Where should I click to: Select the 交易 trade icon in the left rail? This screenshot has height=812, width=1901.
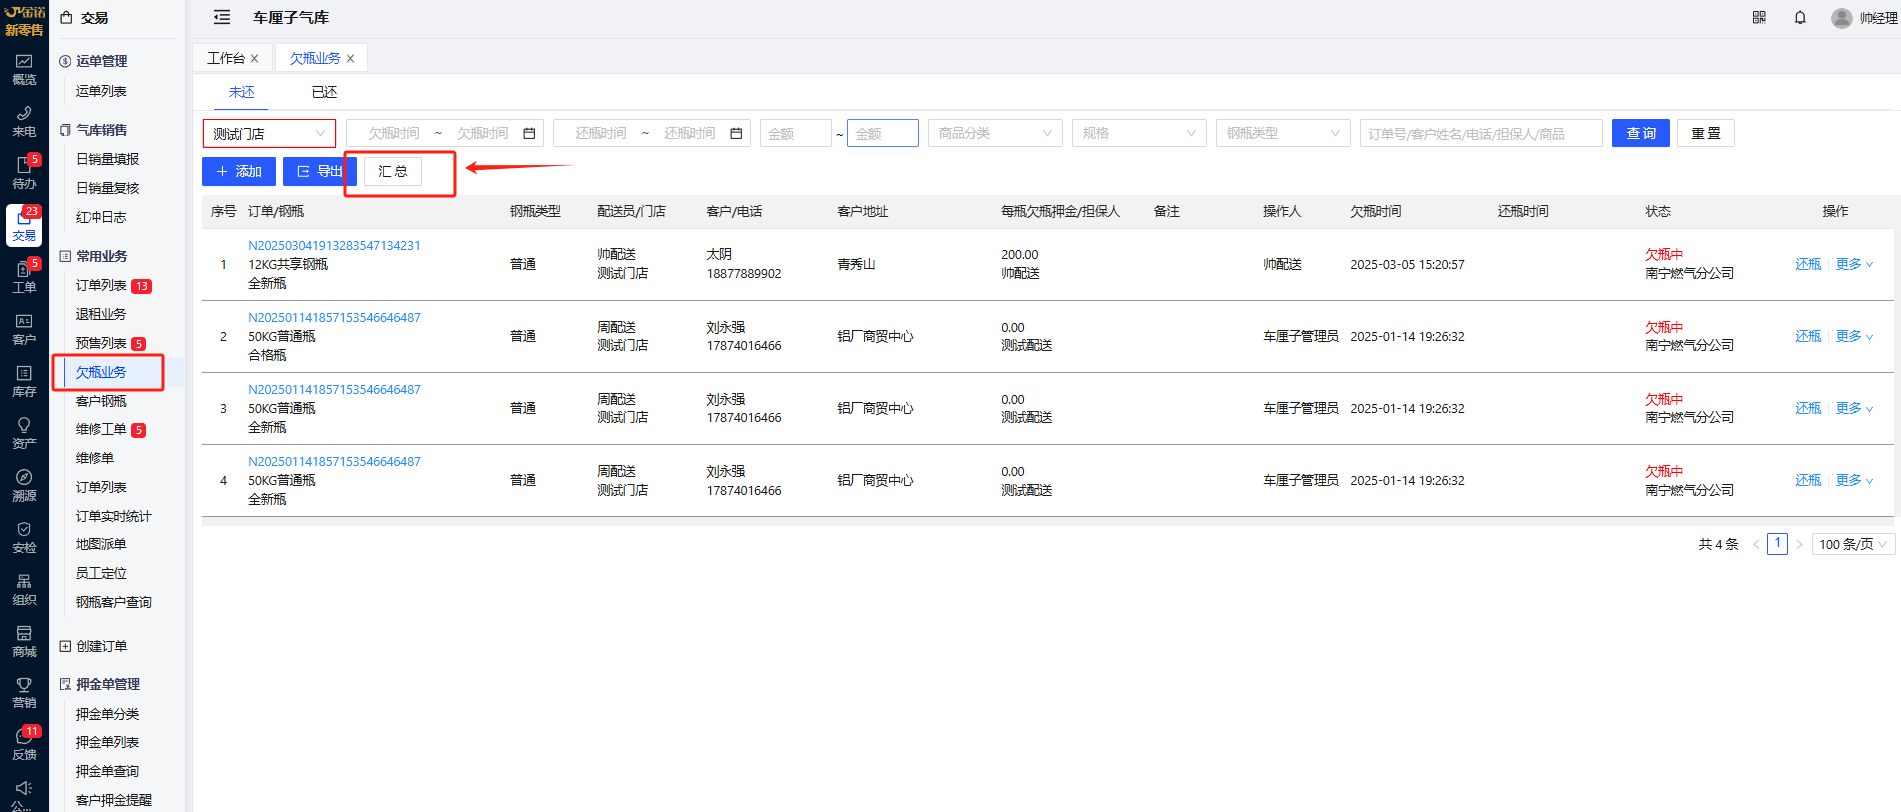click(x=24, y=225)
